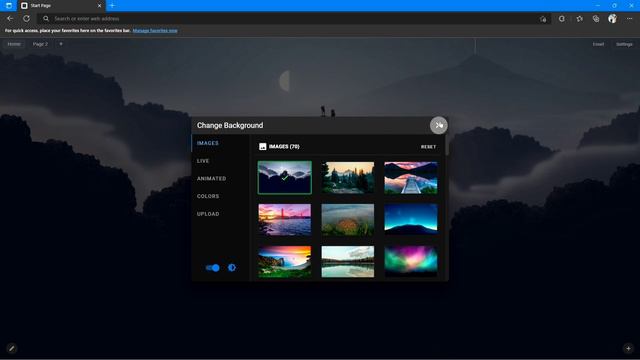Click the RESET background button
This screenshot has width=640, height=360.
point(428,147)
